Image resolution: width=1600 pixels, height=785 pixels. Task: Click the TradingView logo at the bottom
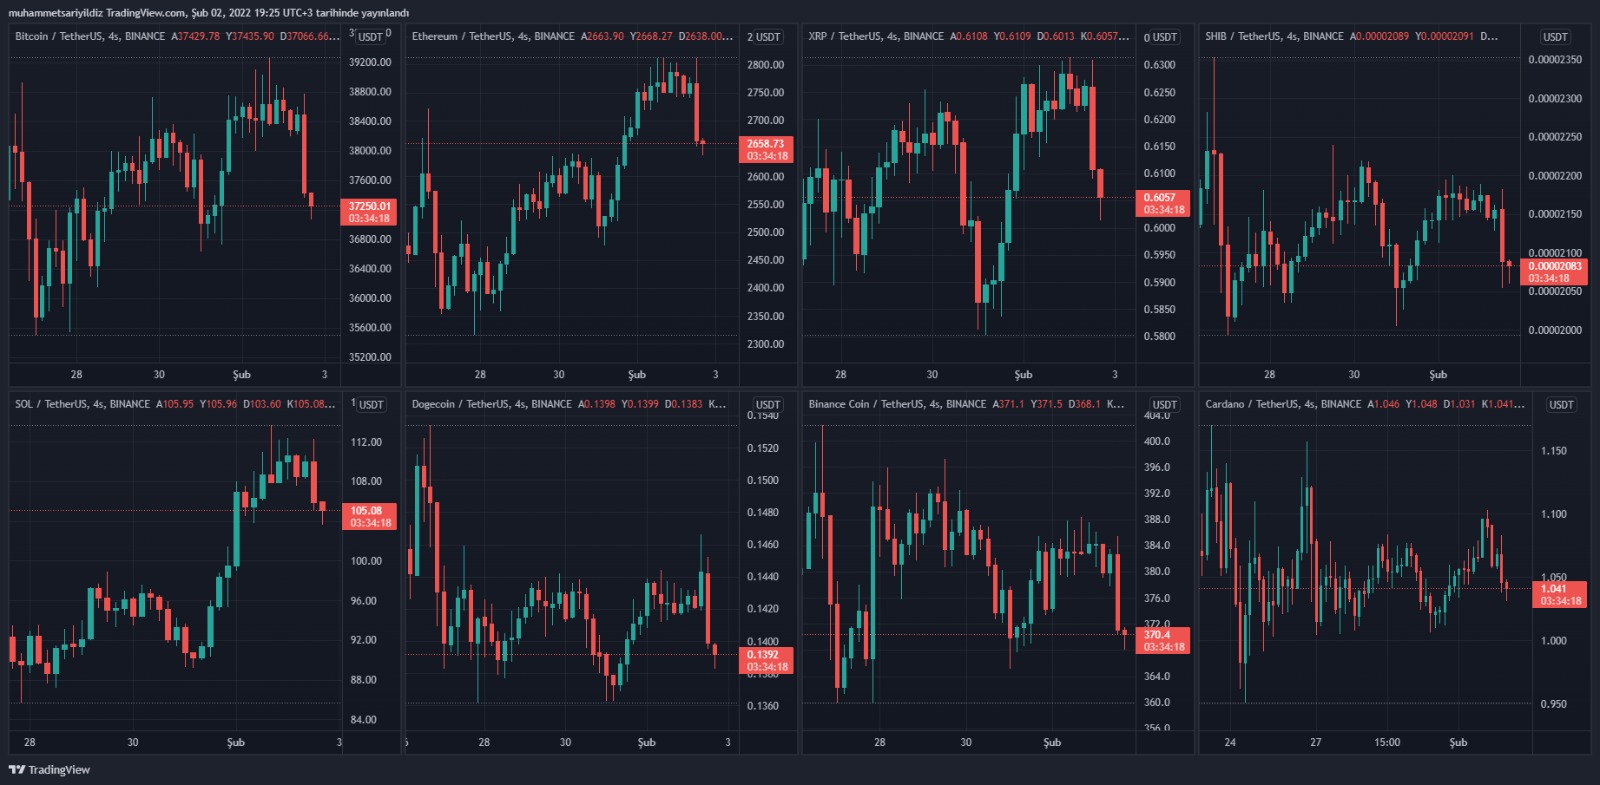tap(49, 770)
